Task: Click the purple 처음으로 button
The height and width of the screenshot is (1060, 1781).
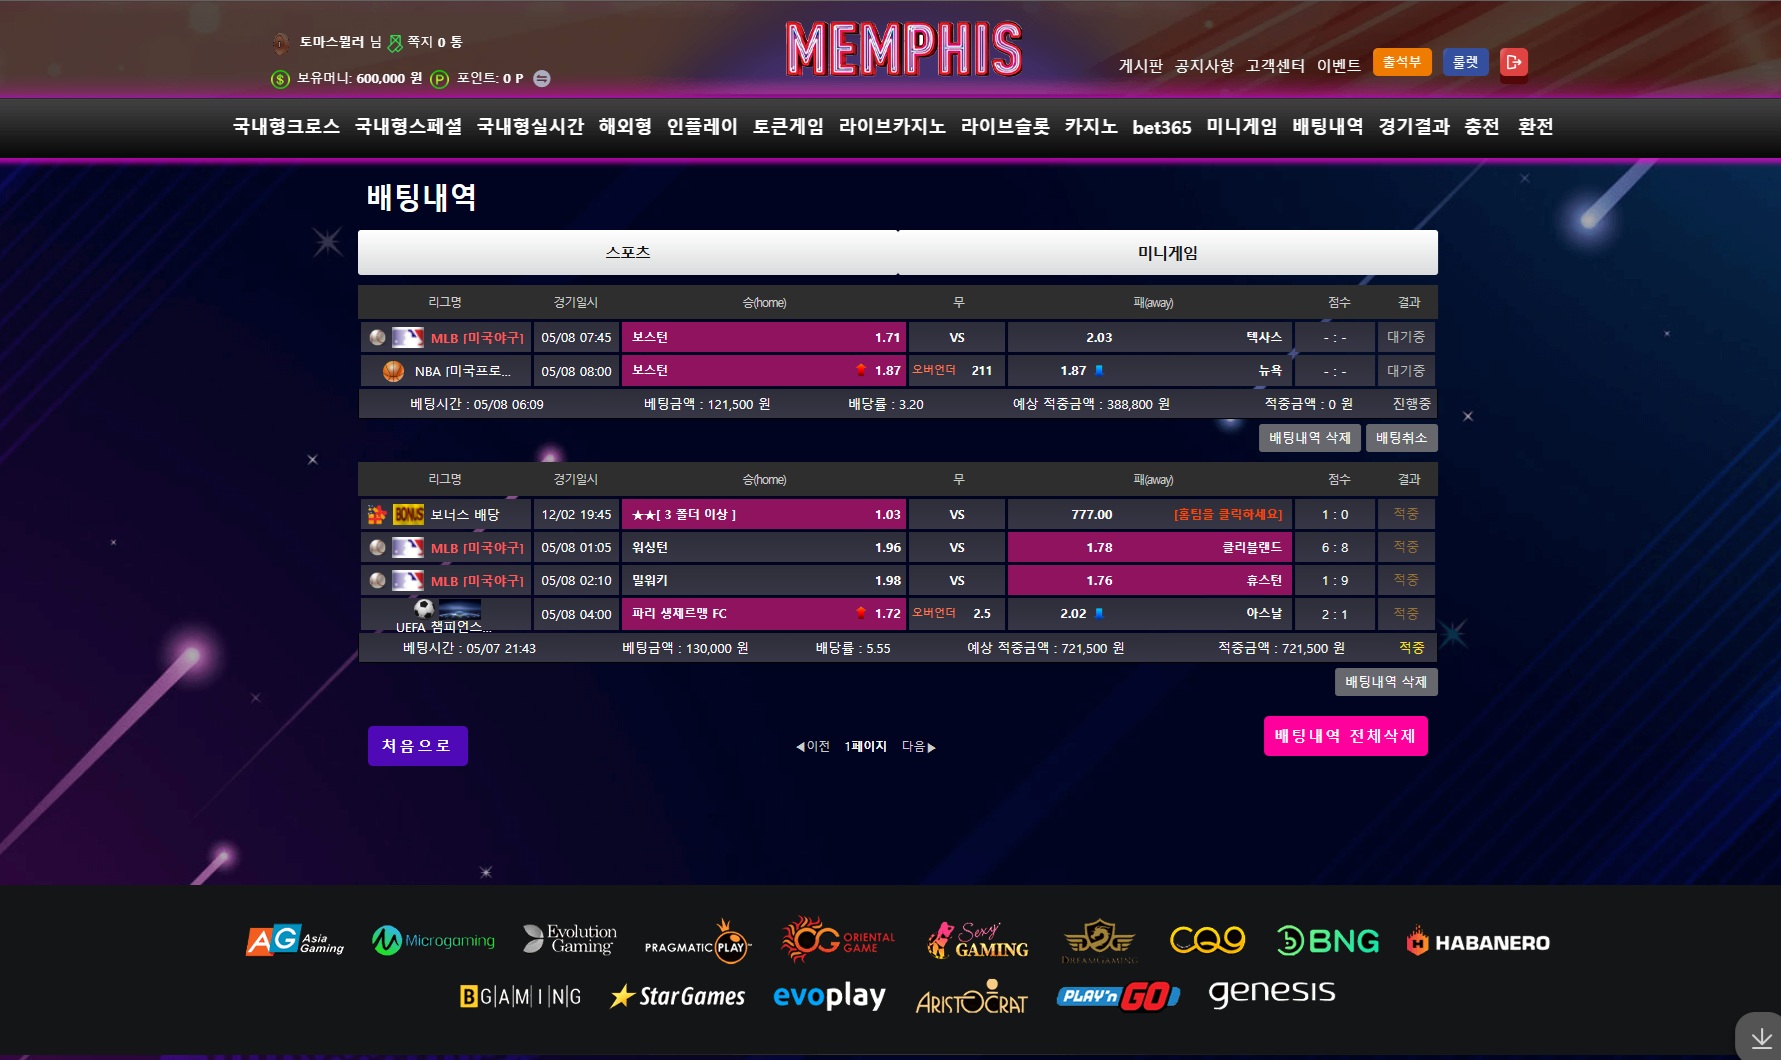Action: (417, 746)
